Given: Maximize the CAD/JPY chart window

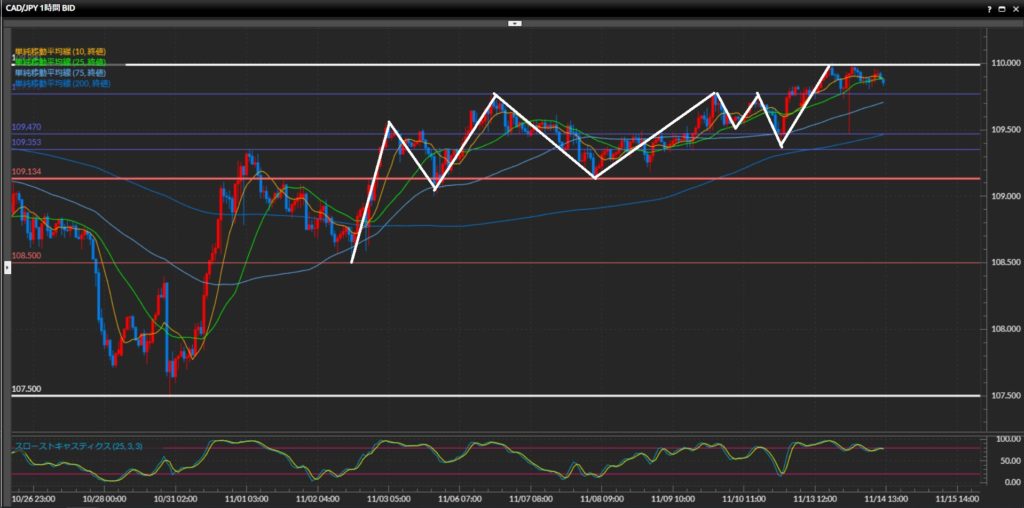Looking at the screenshot, I should pyautogui.click(x=1002, y=8).
